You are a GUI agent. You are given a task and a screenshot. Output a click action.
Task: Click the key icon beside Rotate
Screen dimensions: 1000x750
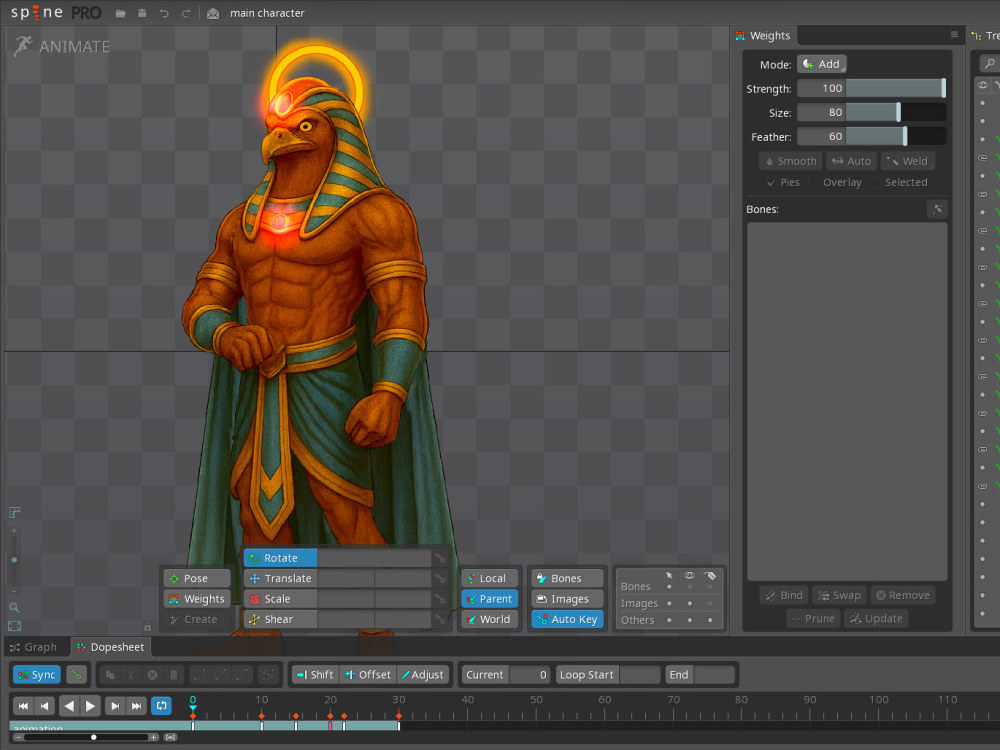tap(440, 558)
